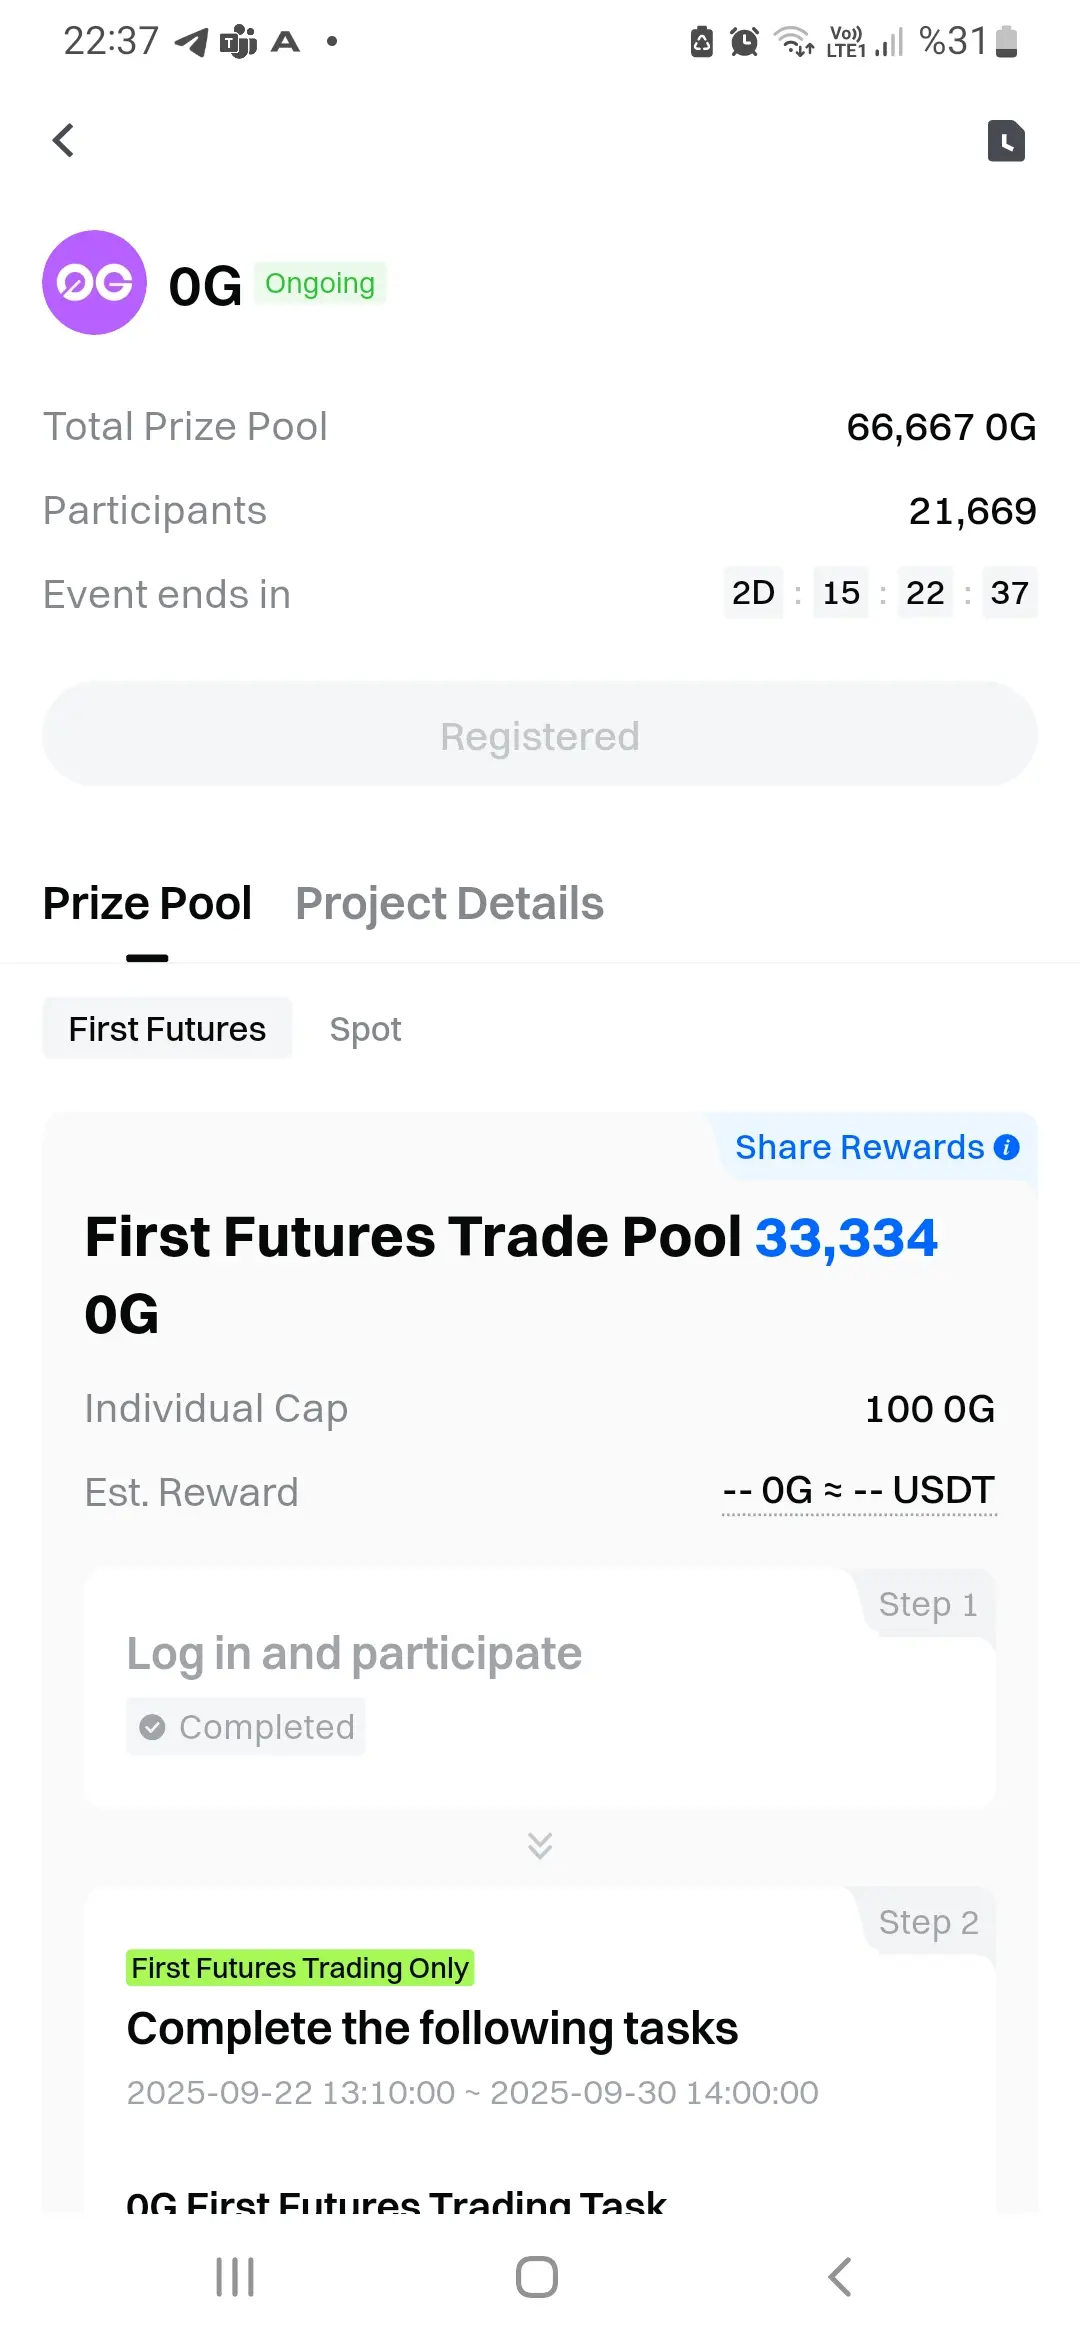Select the First Futures pool option
Screen dimensions: 1080x2340
[167, 1029]
